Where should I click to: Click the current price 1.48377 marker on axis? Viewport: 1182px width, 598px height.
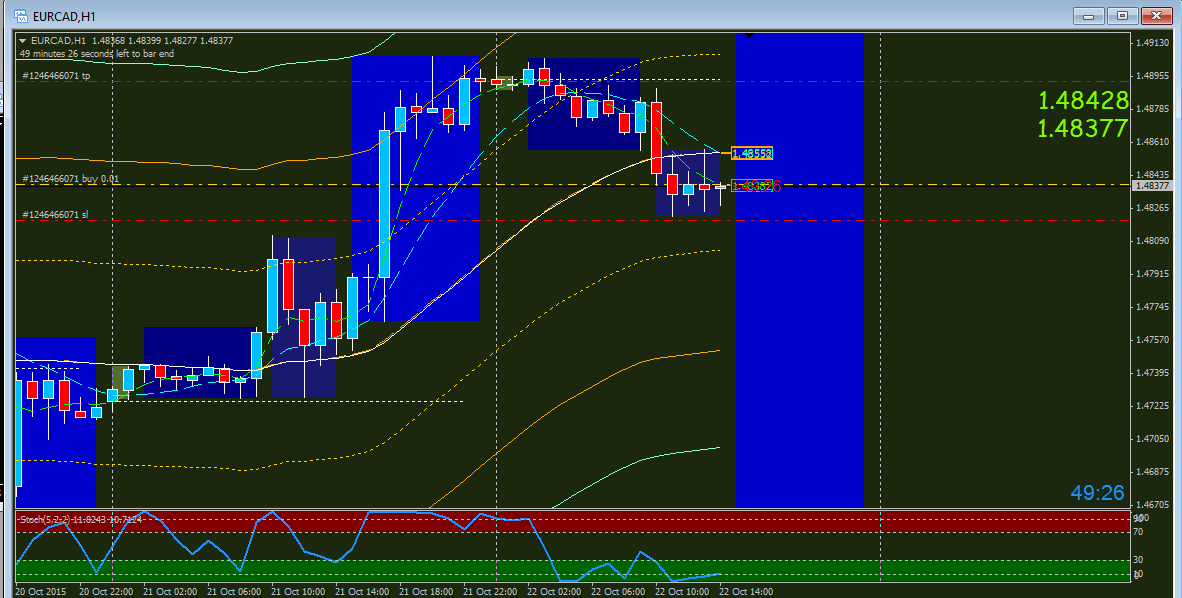1152,186
